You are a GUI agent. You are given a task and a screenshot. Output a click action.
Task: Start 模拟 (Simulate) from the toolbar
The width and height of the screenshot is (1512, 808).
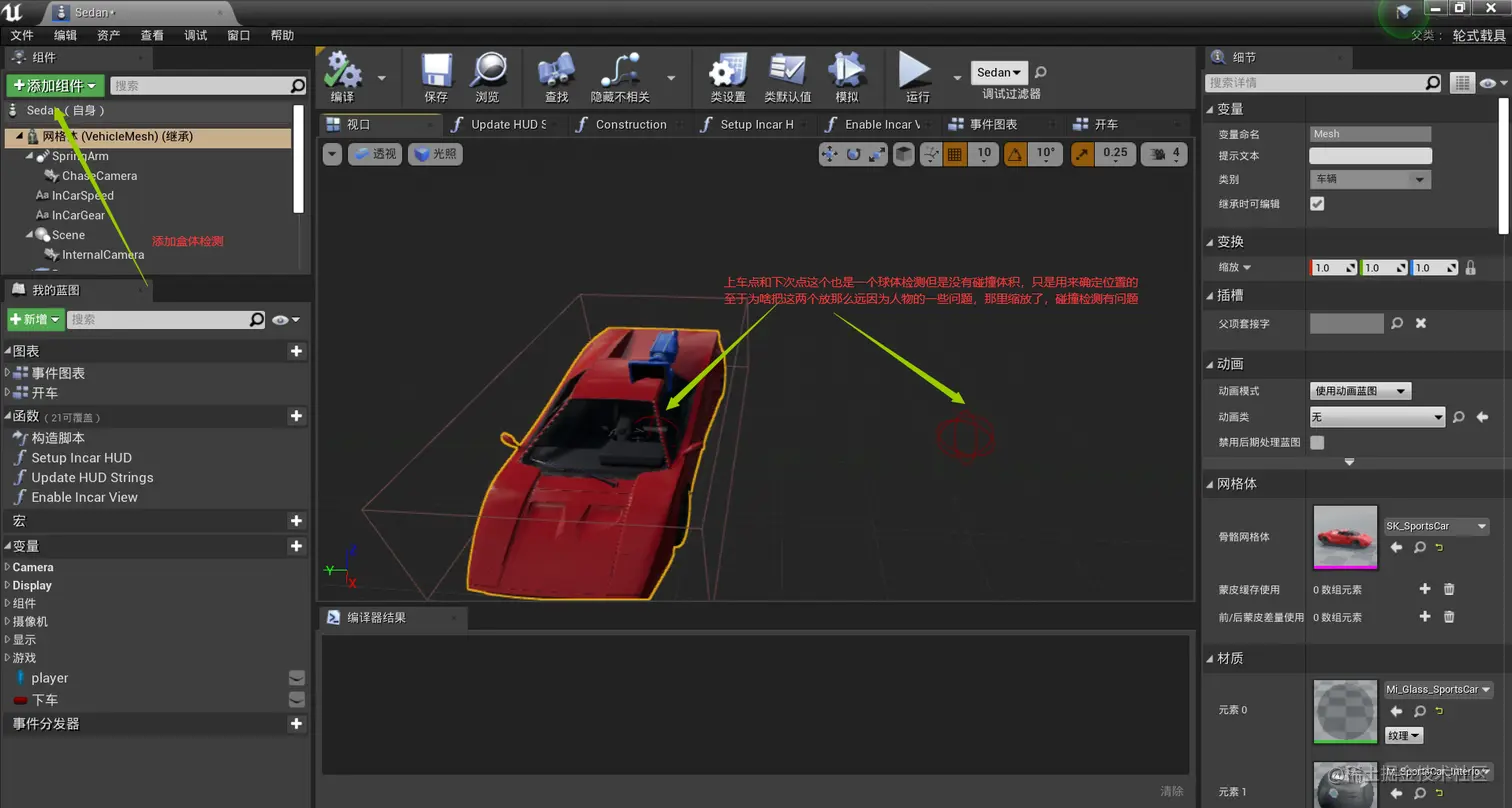[847, 70]
